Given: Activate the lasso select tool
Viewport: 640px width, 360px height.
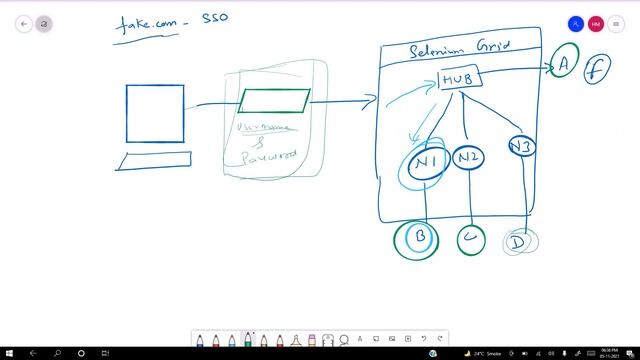Looking at the screenshot, I should (344, 340).
